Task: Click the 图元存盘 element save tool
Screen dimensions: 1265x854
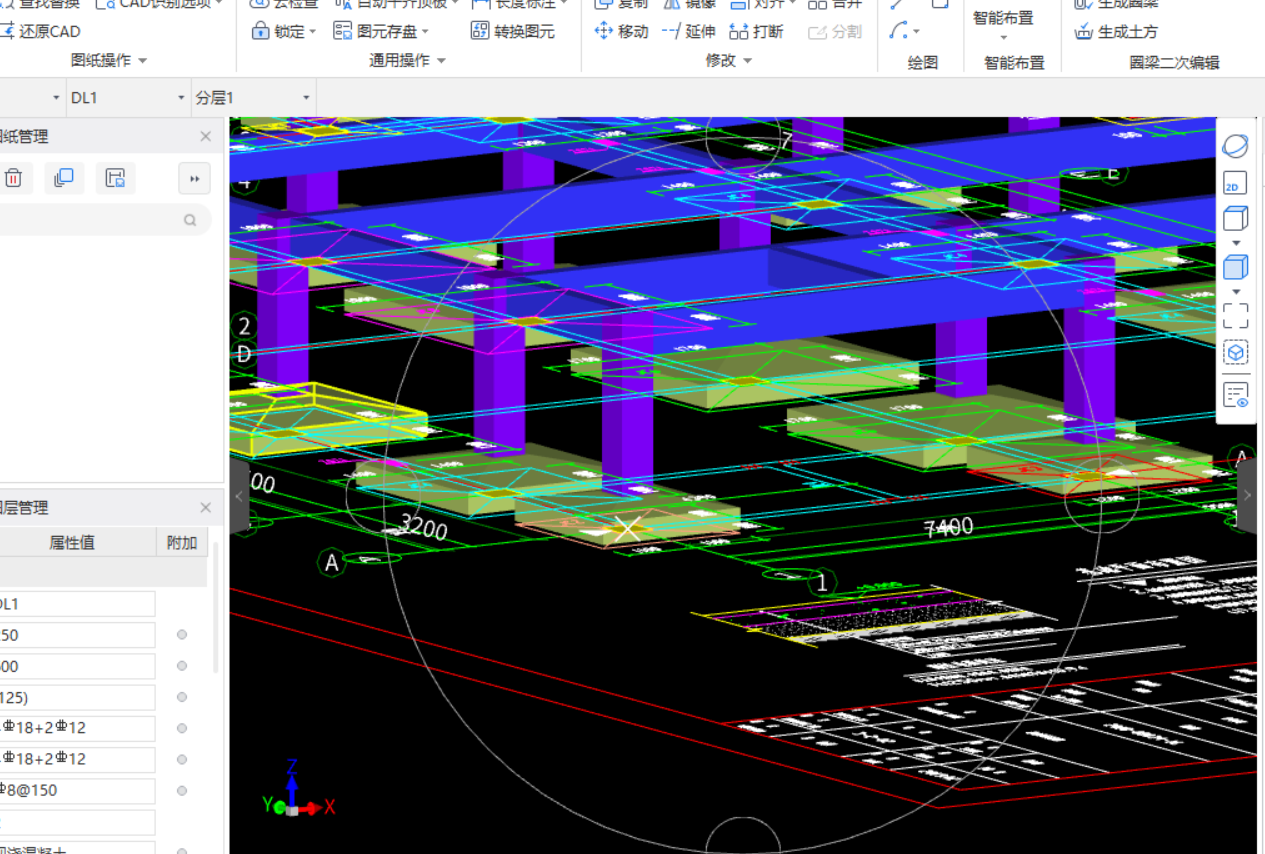Action: tap(376, 31)
